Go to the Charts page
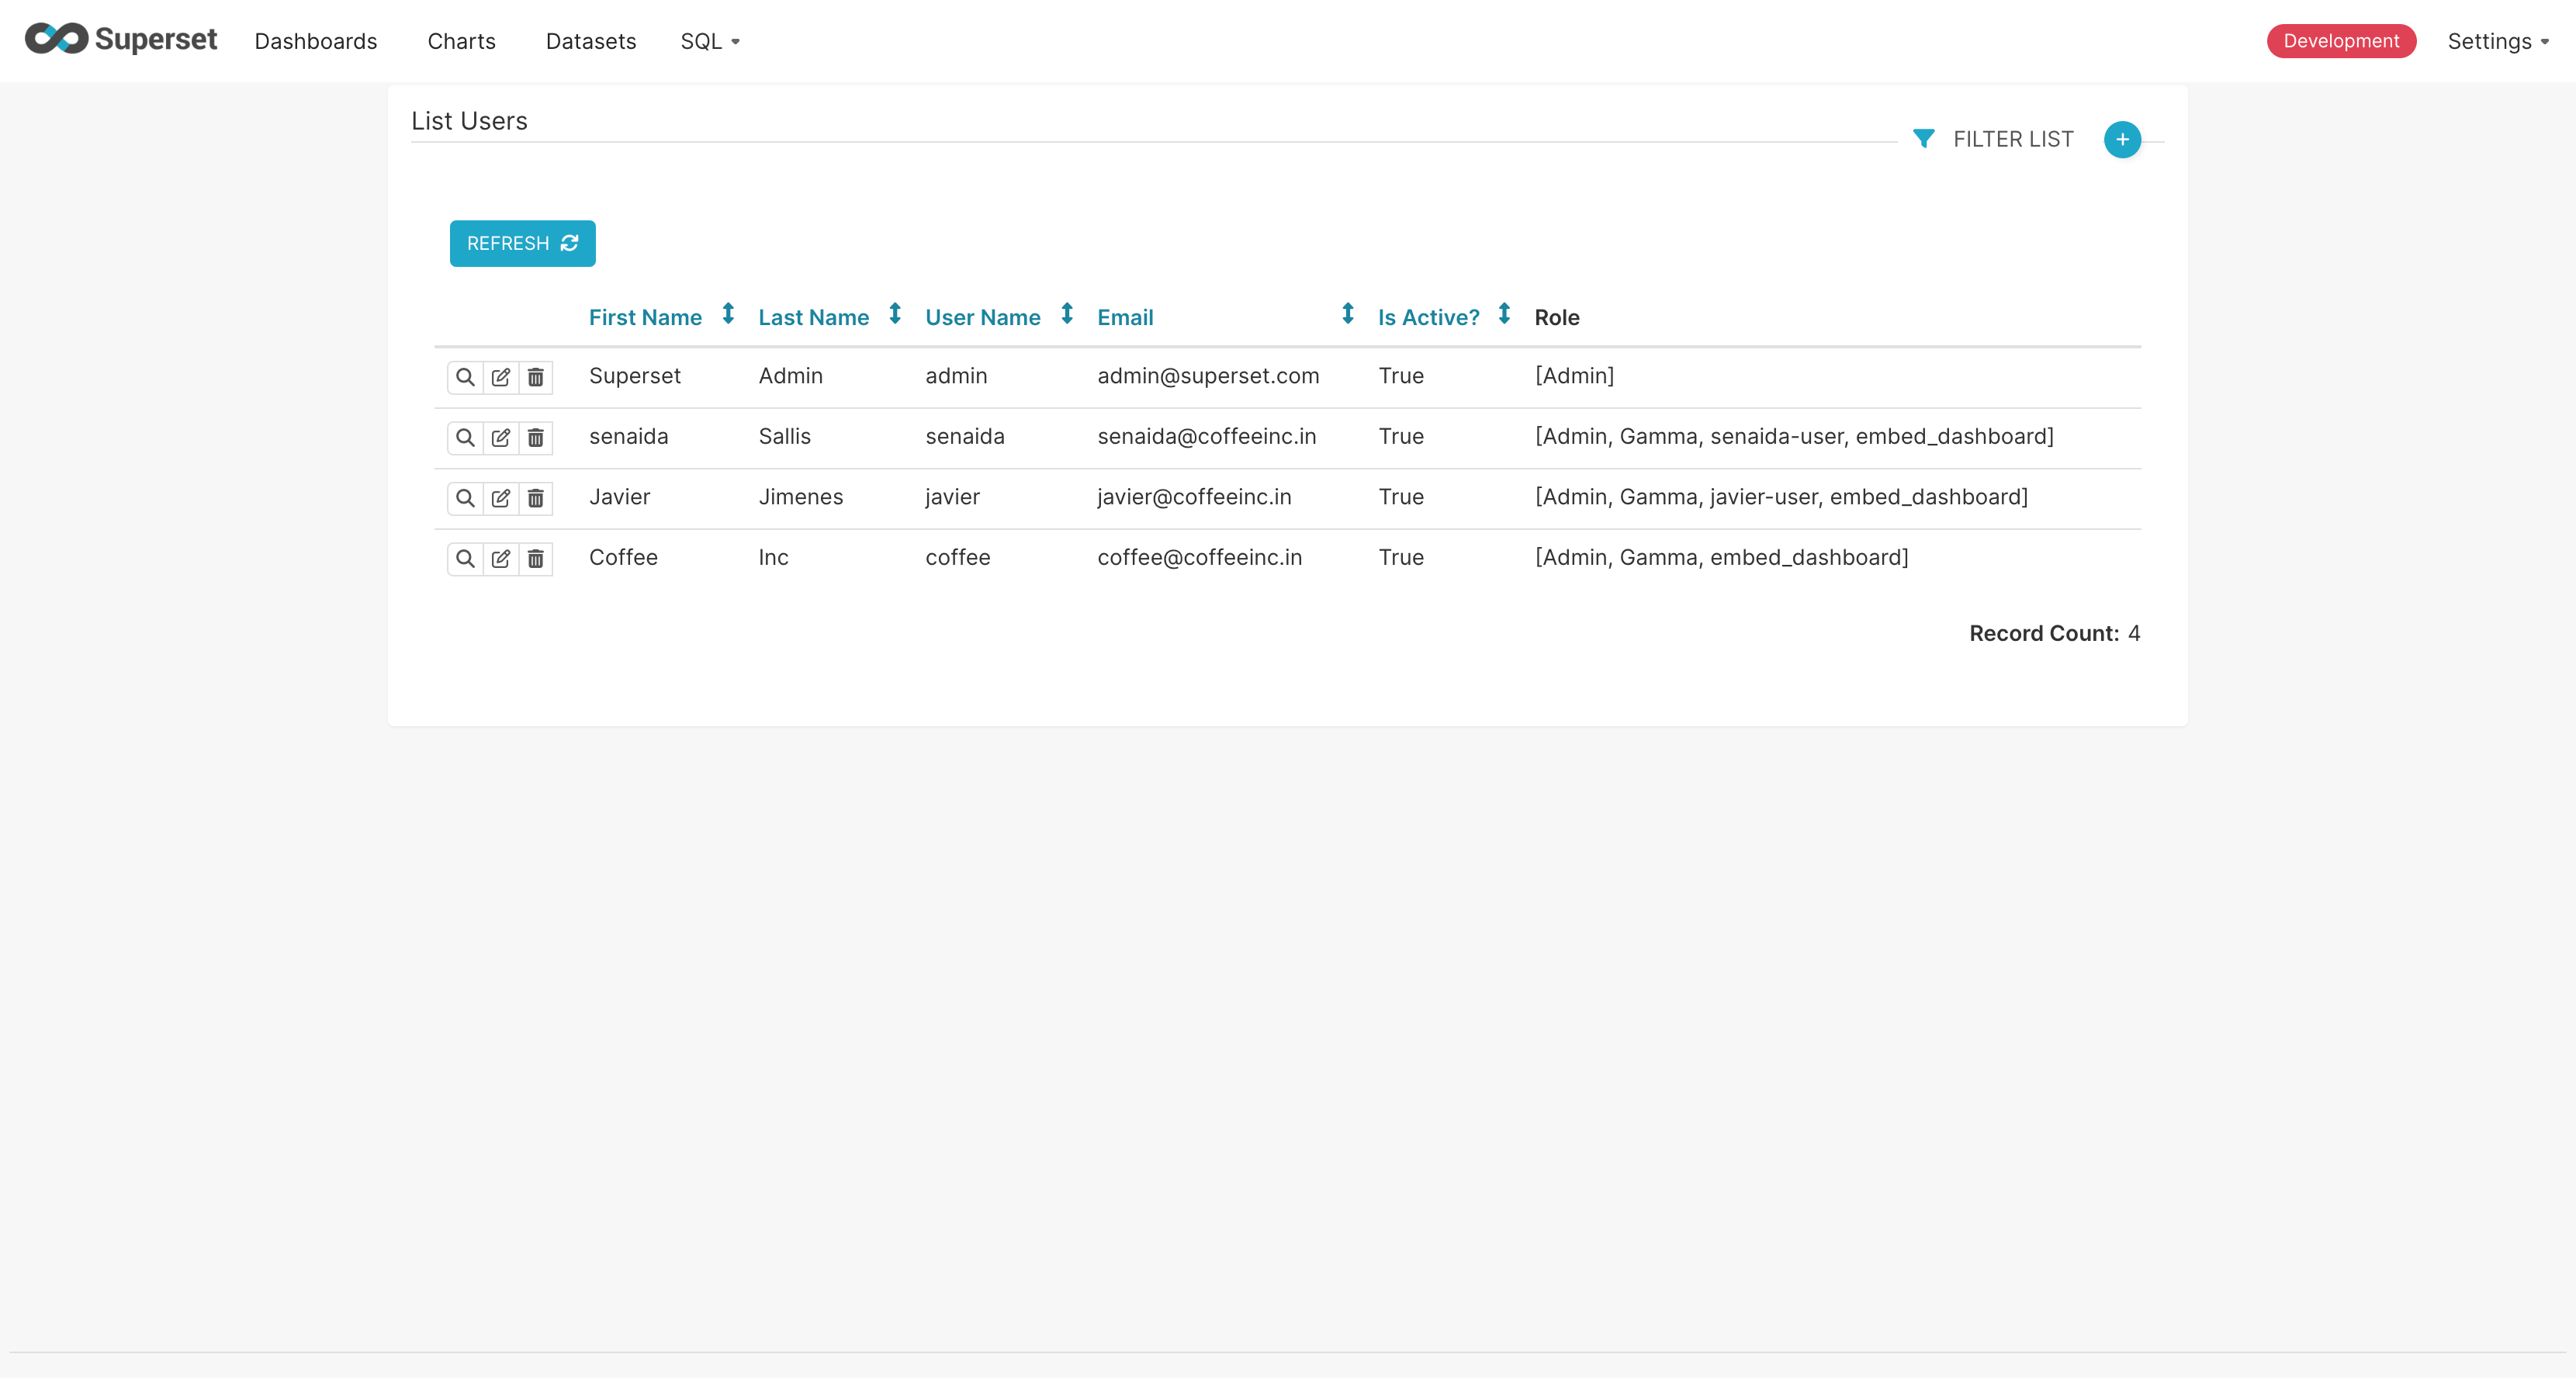This screenshot has height=1378, width=2576. pos(462,41)
